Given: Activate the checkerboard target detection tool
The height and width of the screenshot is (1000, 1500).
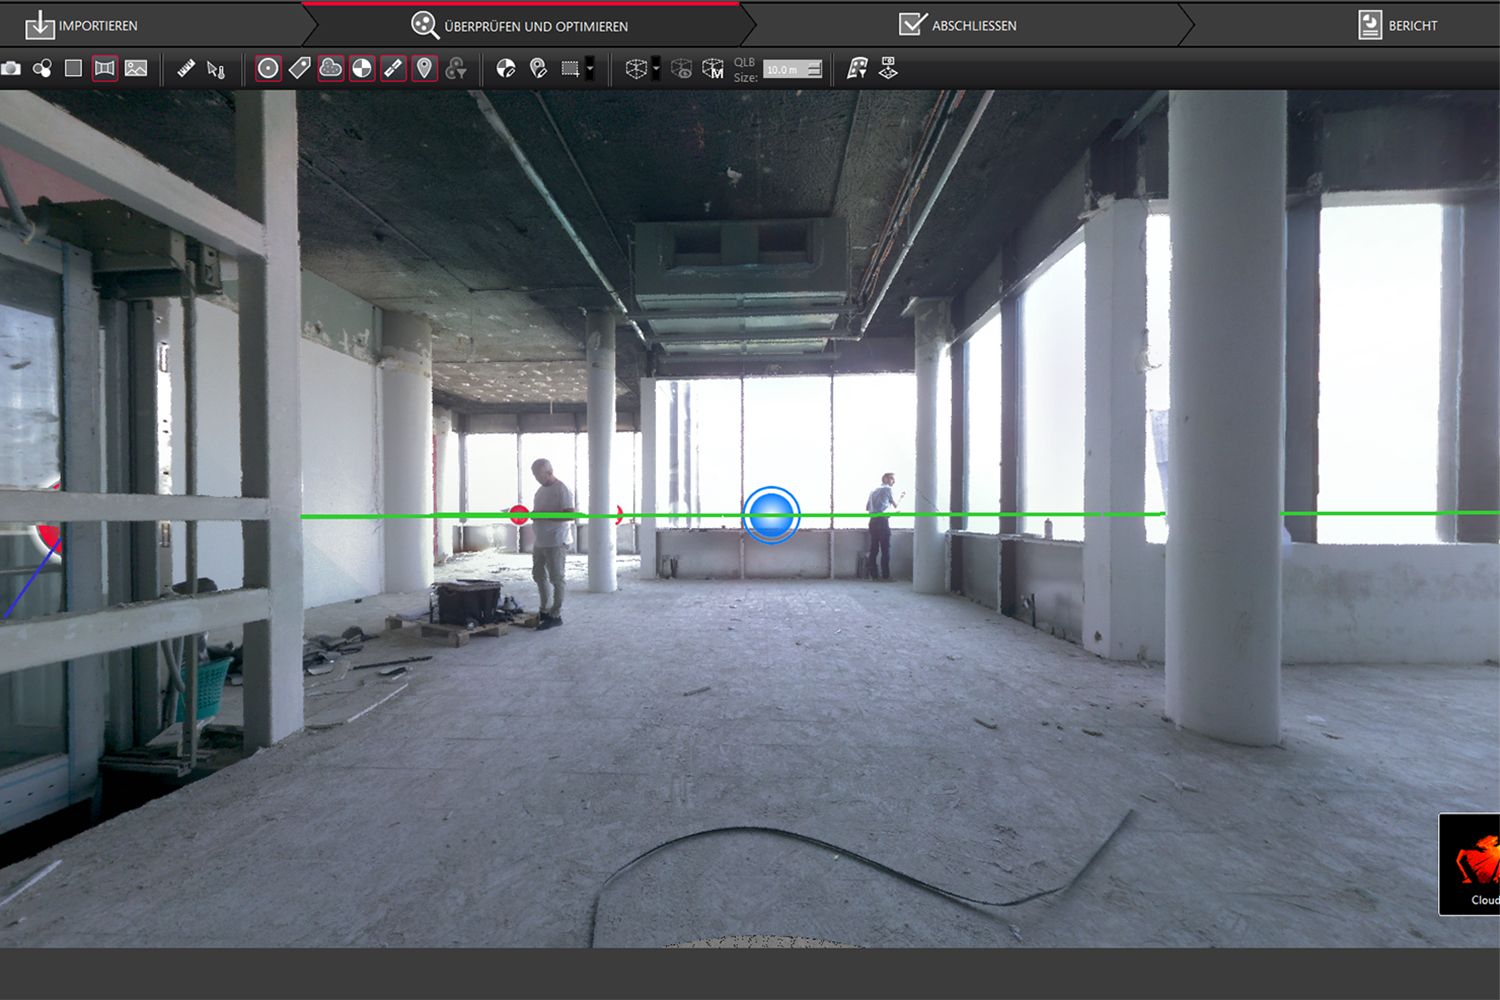Looking at the screenshot, I should click(362, 68).
